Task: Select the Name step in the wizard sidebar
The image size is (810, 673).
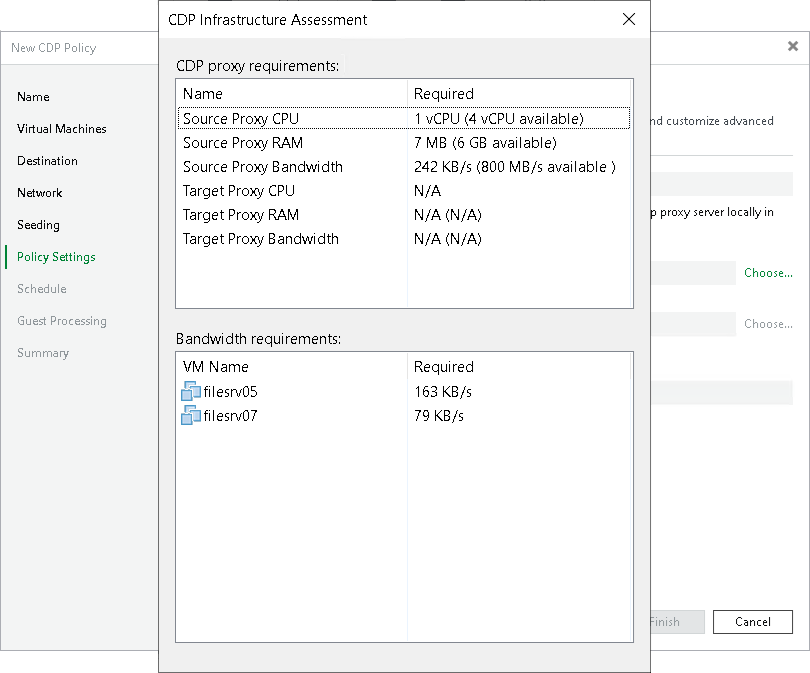Action: click(33, 97)
